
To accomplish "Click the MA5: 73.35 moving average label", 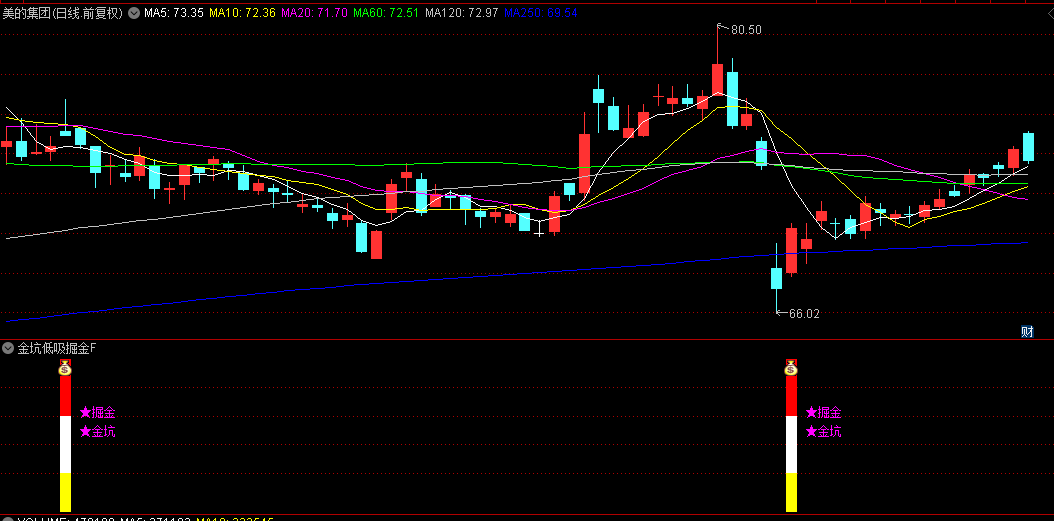I will click(174, 13).
